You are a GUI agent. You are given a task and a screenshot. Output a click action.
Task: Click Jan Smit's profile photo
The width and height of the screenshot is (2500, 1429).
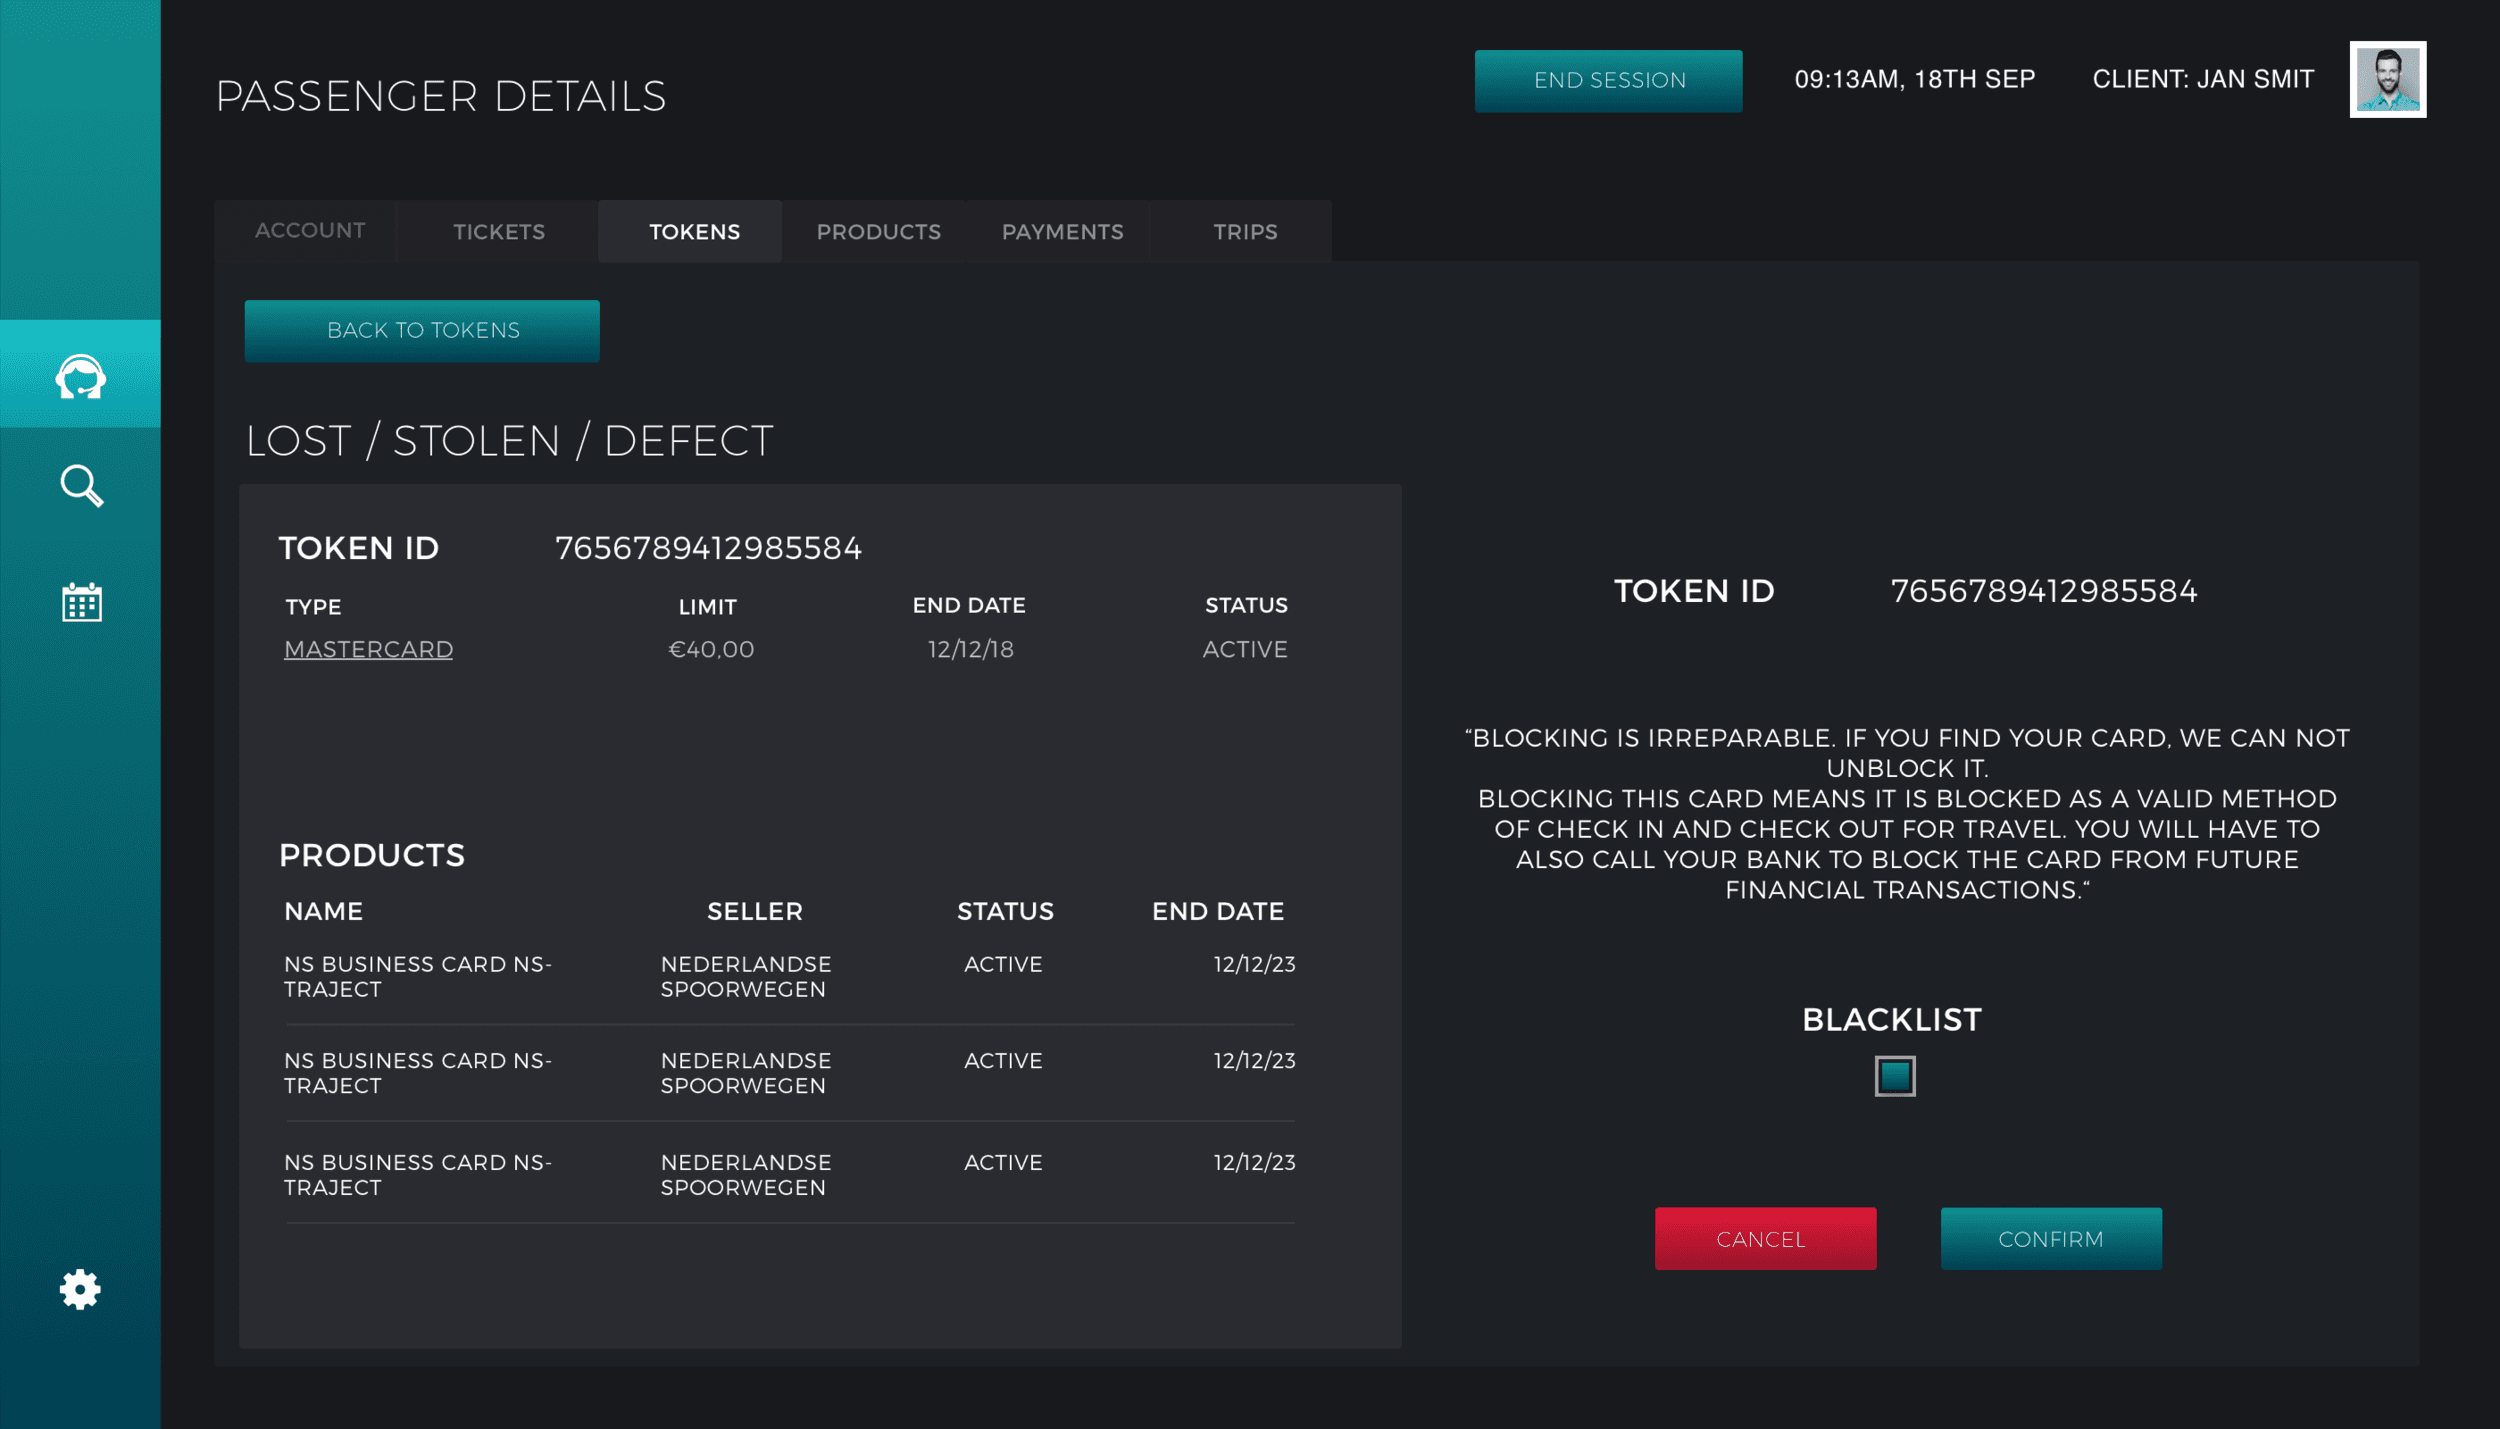pos(2387,79)
